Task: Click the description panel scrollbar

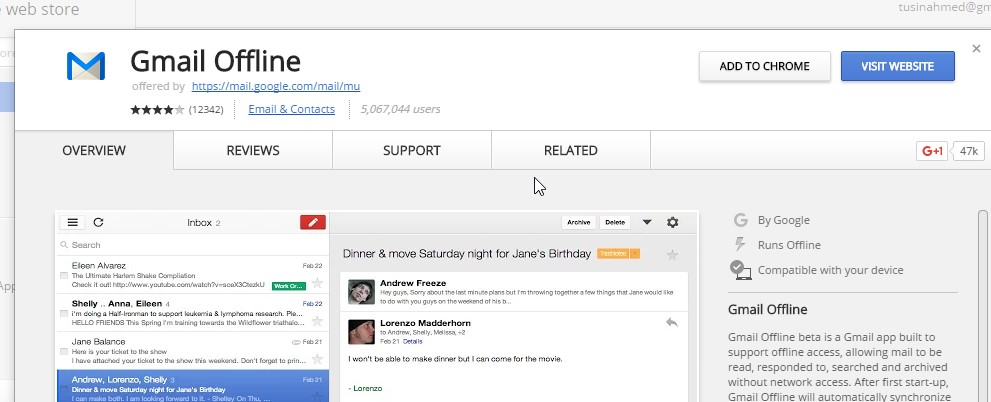Action: pos(983,306)
